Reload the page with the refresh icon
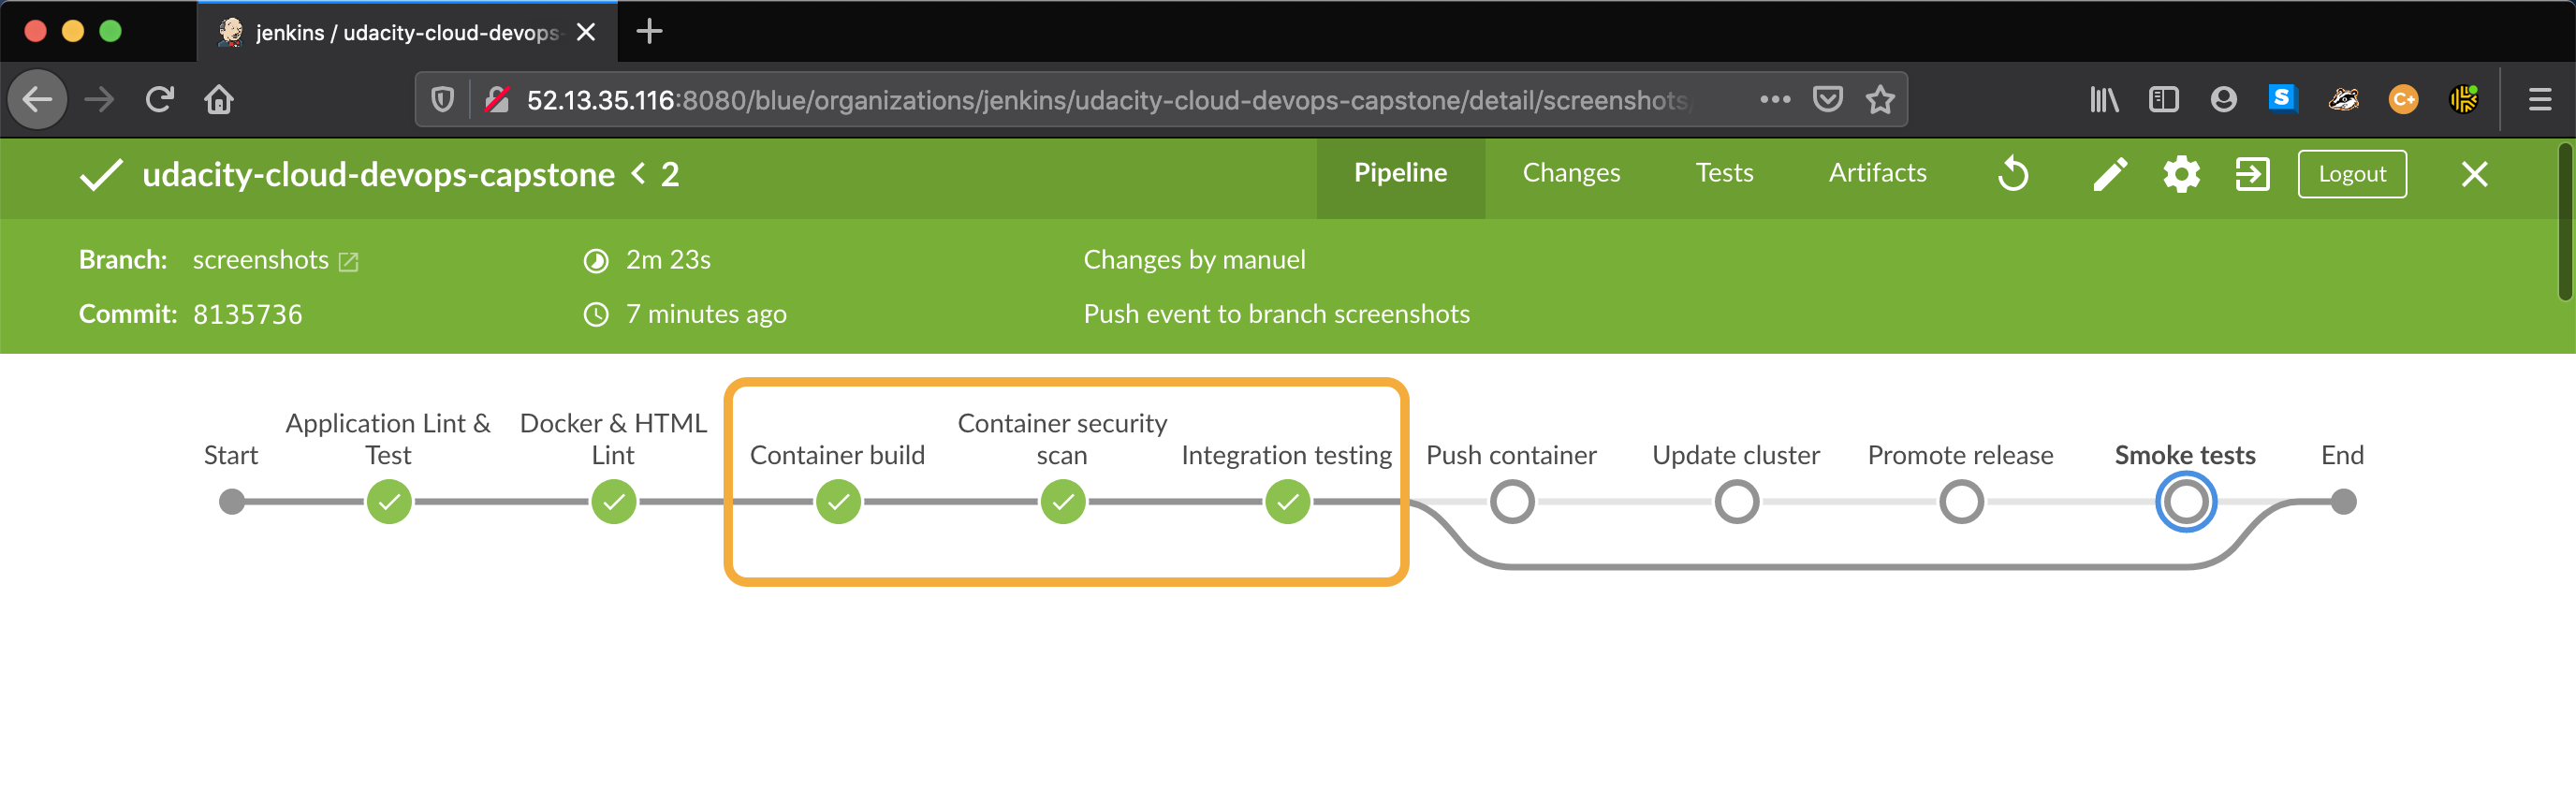The image size is (2576, 803). click(159, 99)
